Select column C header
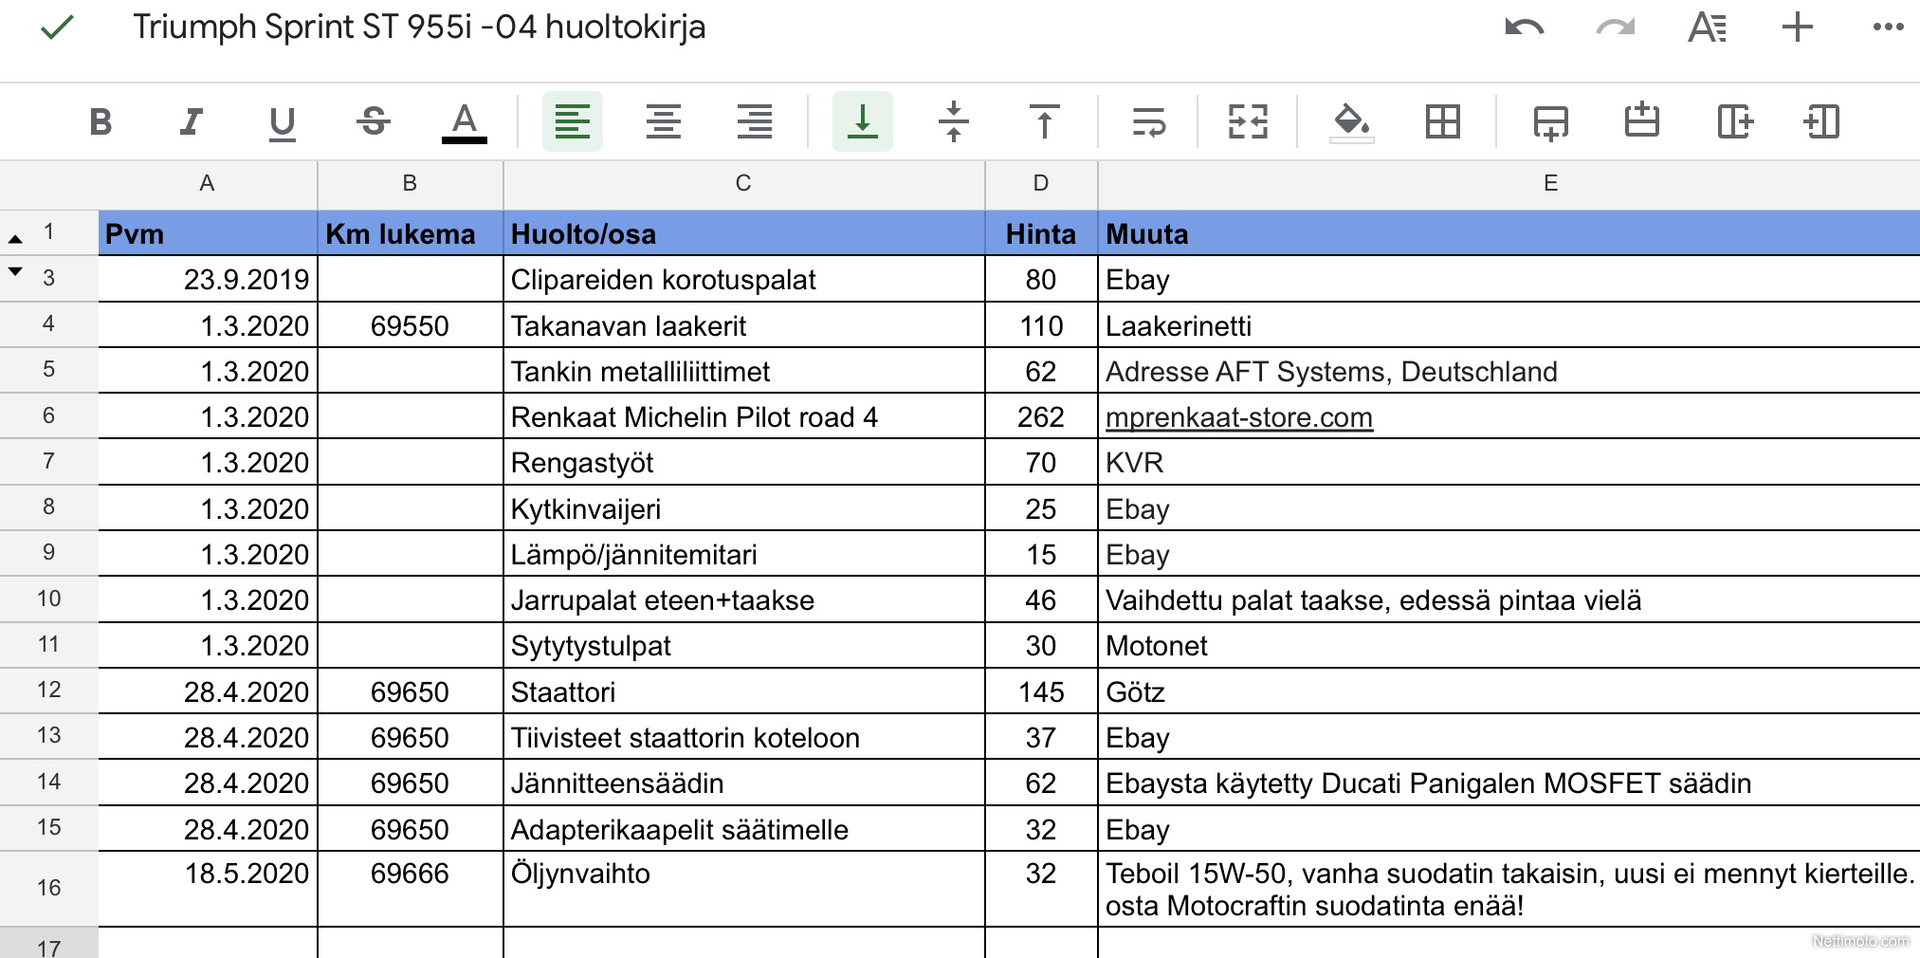 point(743,184)
